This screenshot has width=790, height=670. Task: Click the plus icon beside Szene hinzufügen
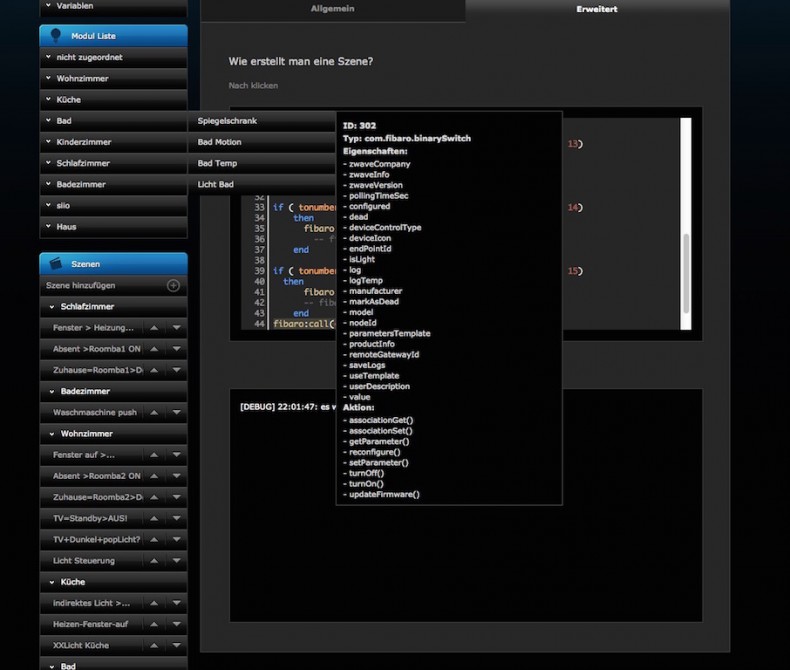pos(173,286)
